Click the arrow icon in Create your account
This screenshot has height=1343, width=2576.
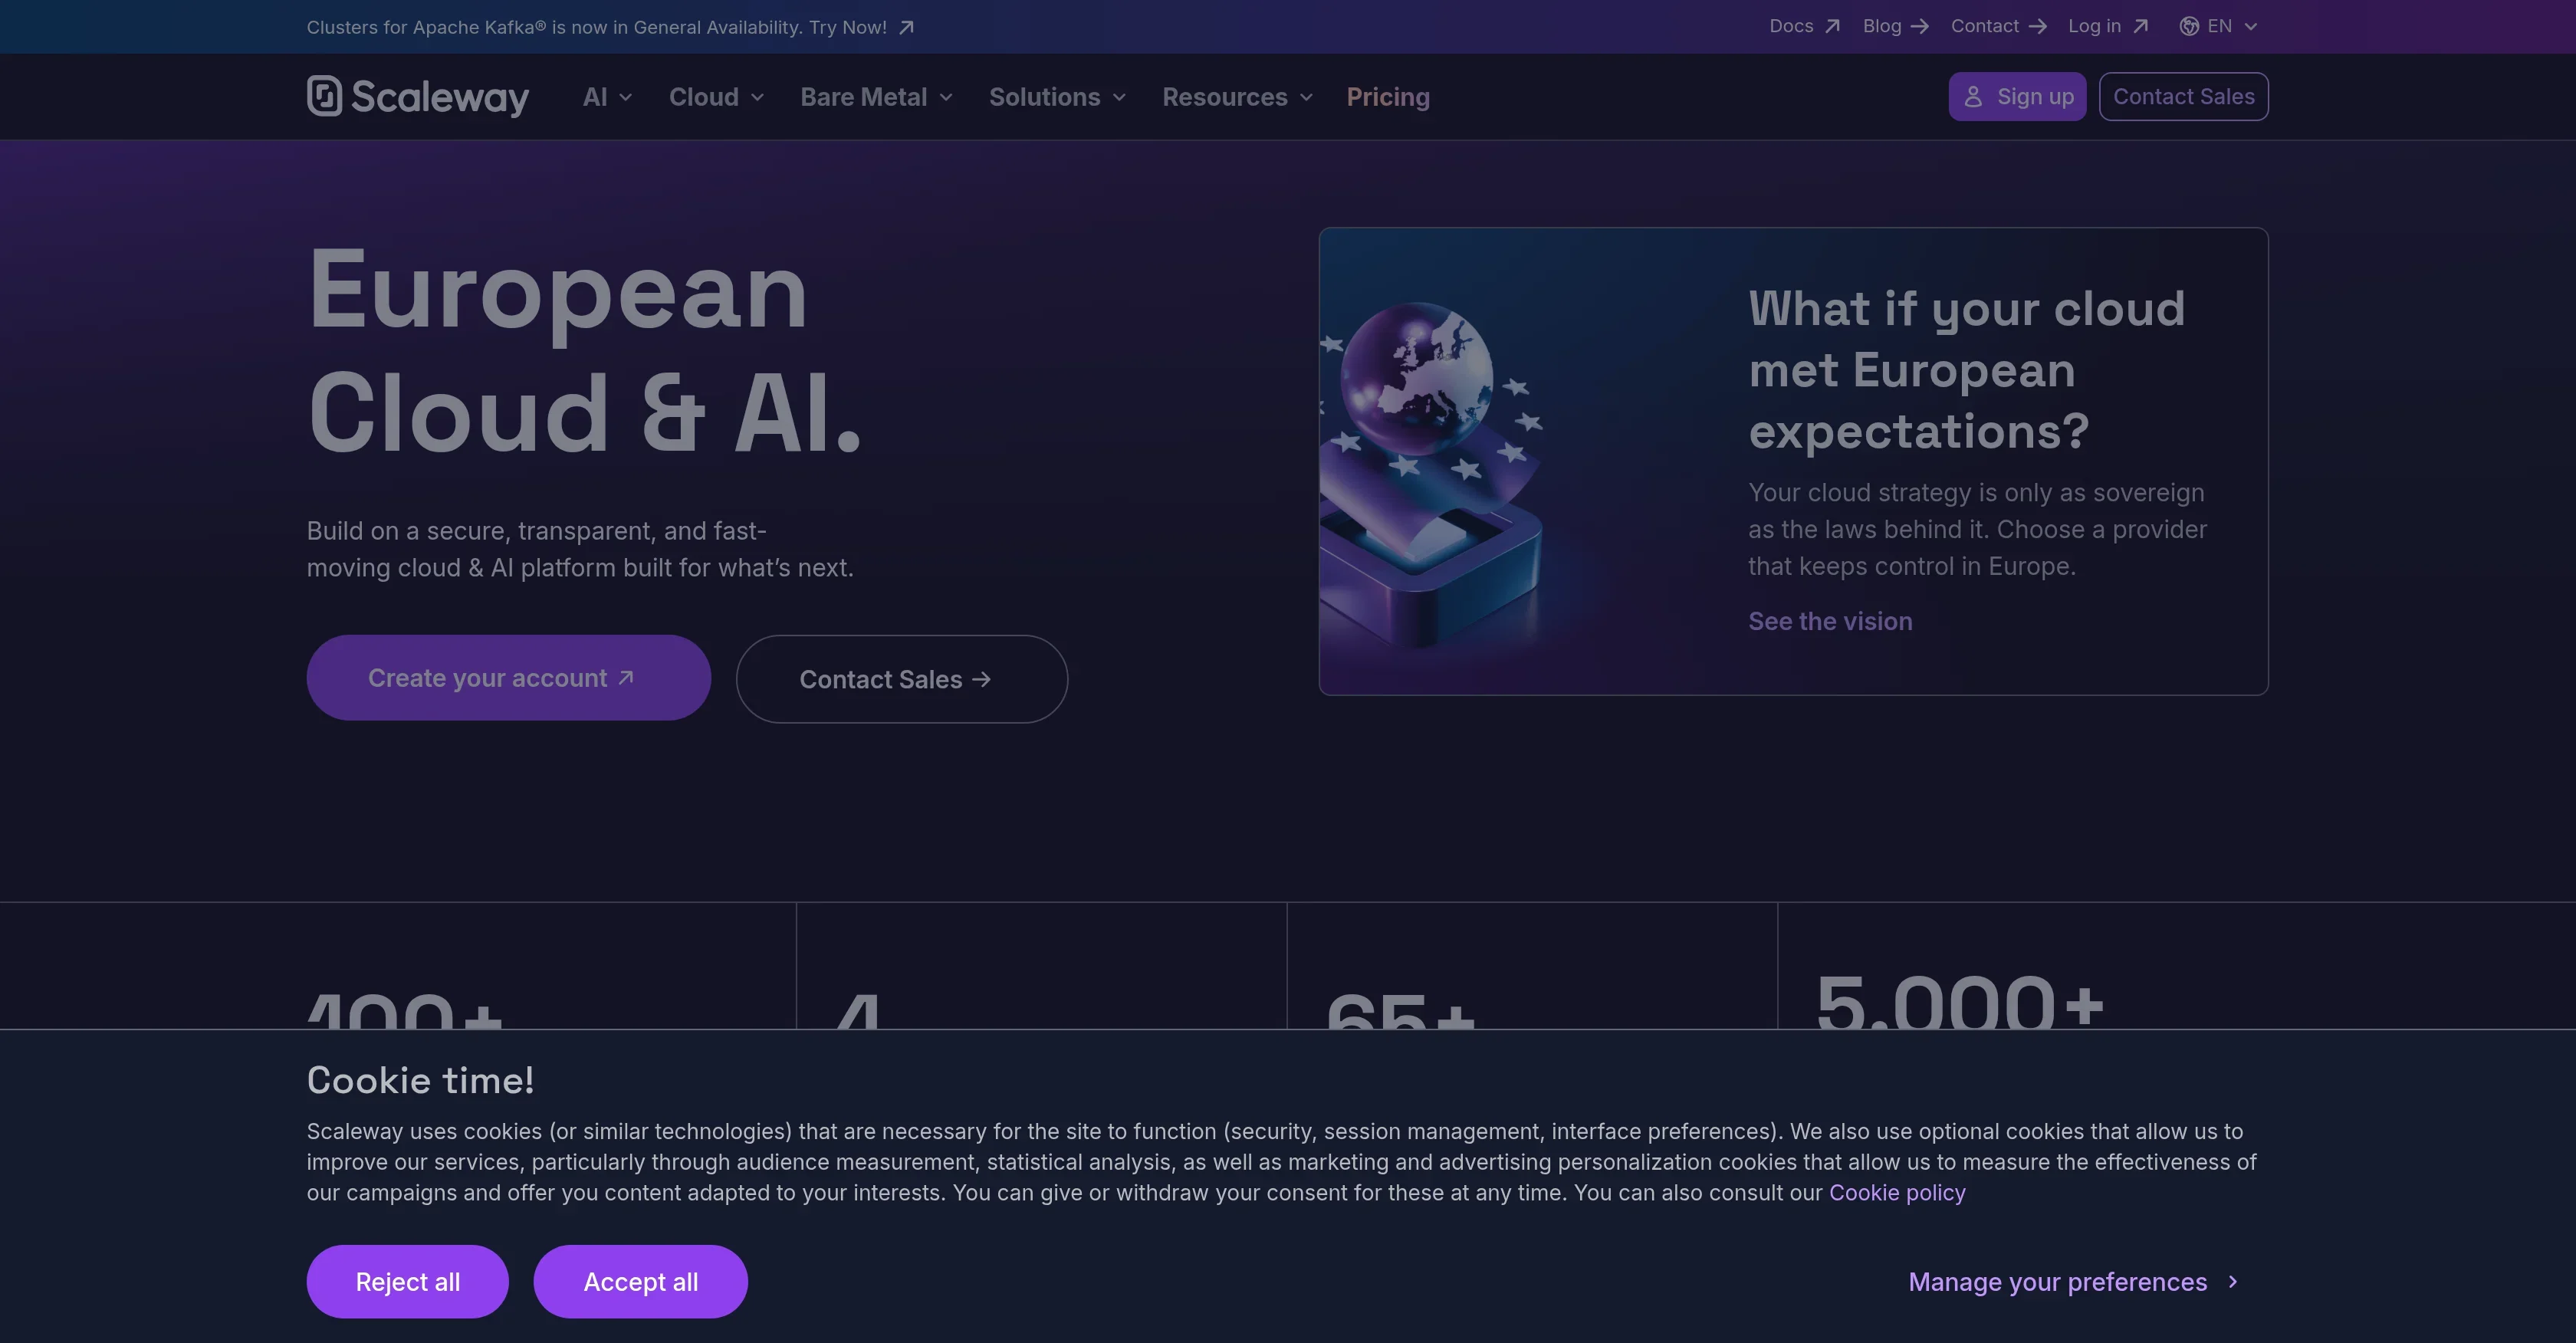tap(626, 677)
